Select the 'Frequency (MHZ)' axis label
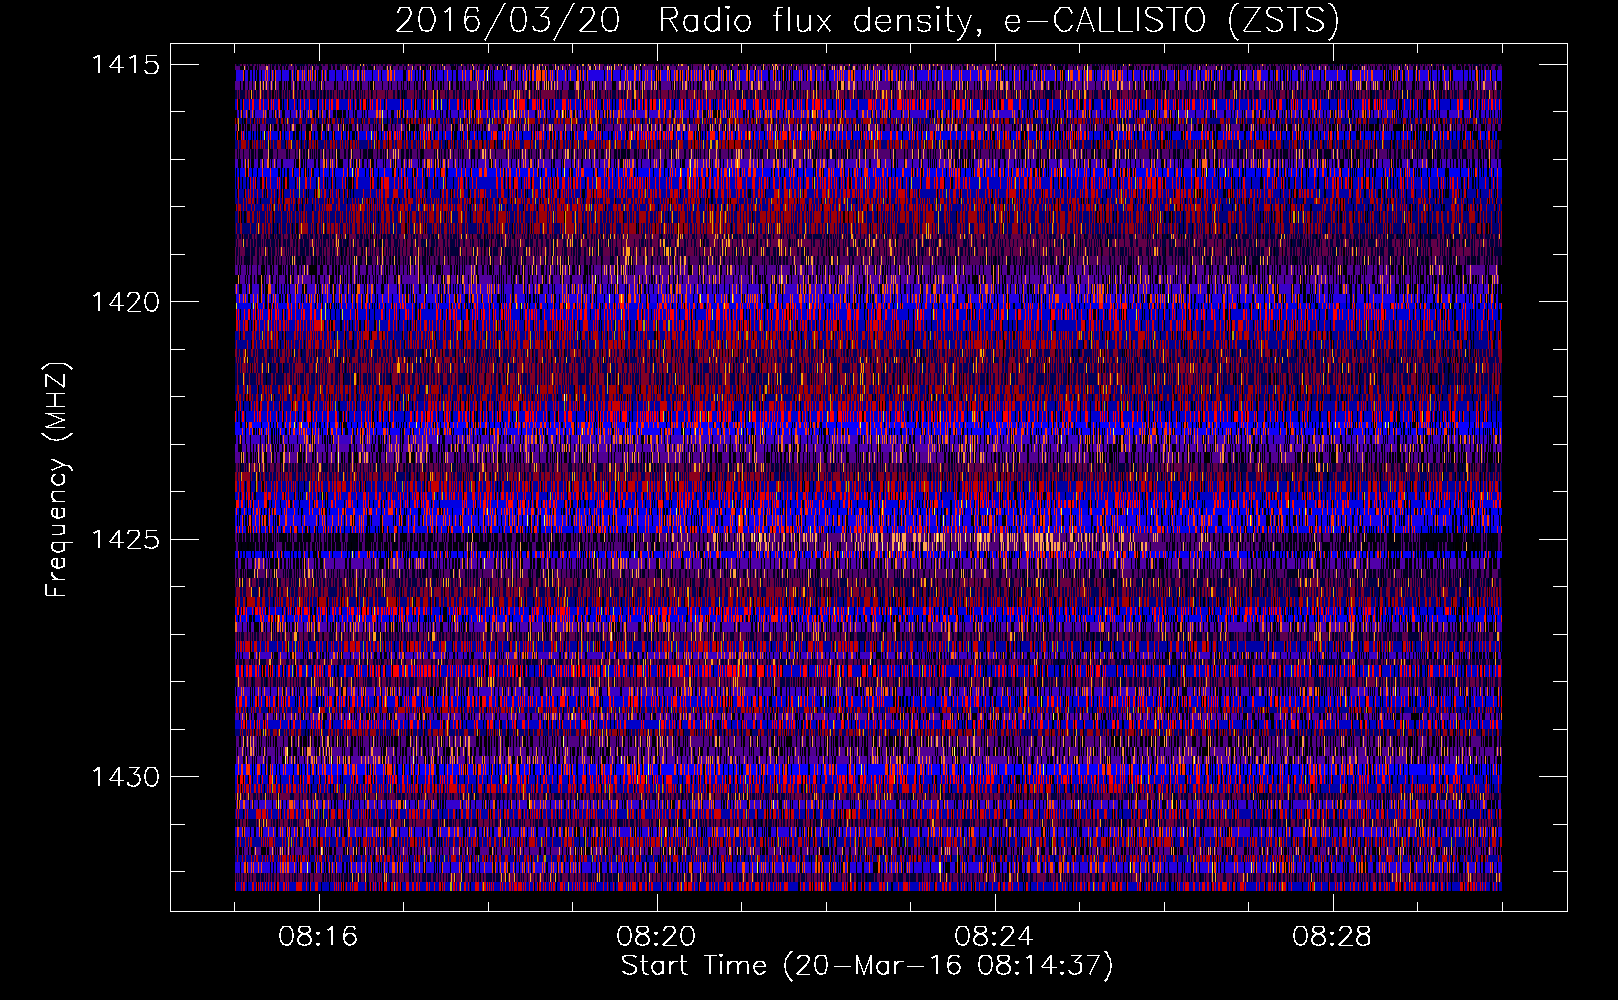 [57, 480]
